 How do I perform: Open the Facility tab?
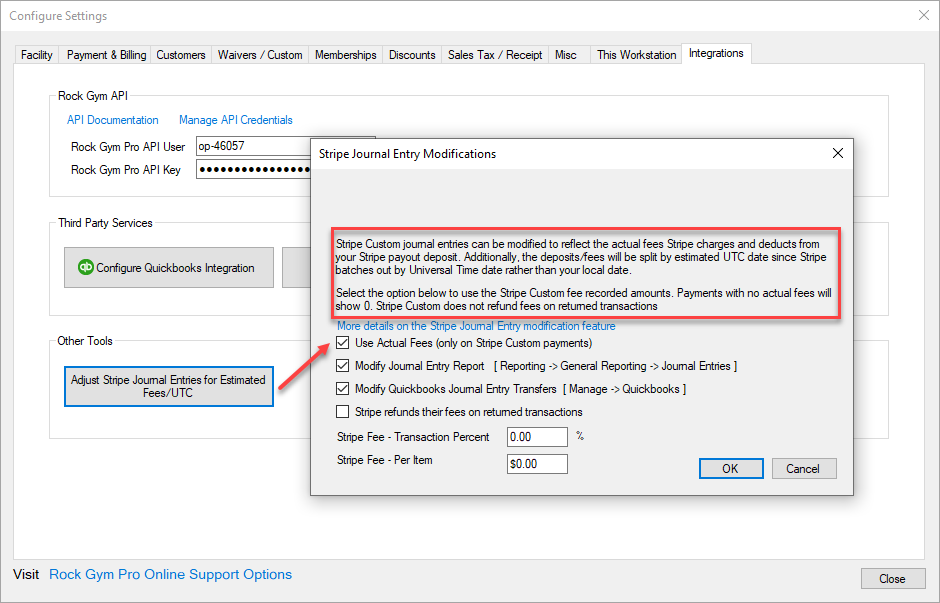coord(37,55)
